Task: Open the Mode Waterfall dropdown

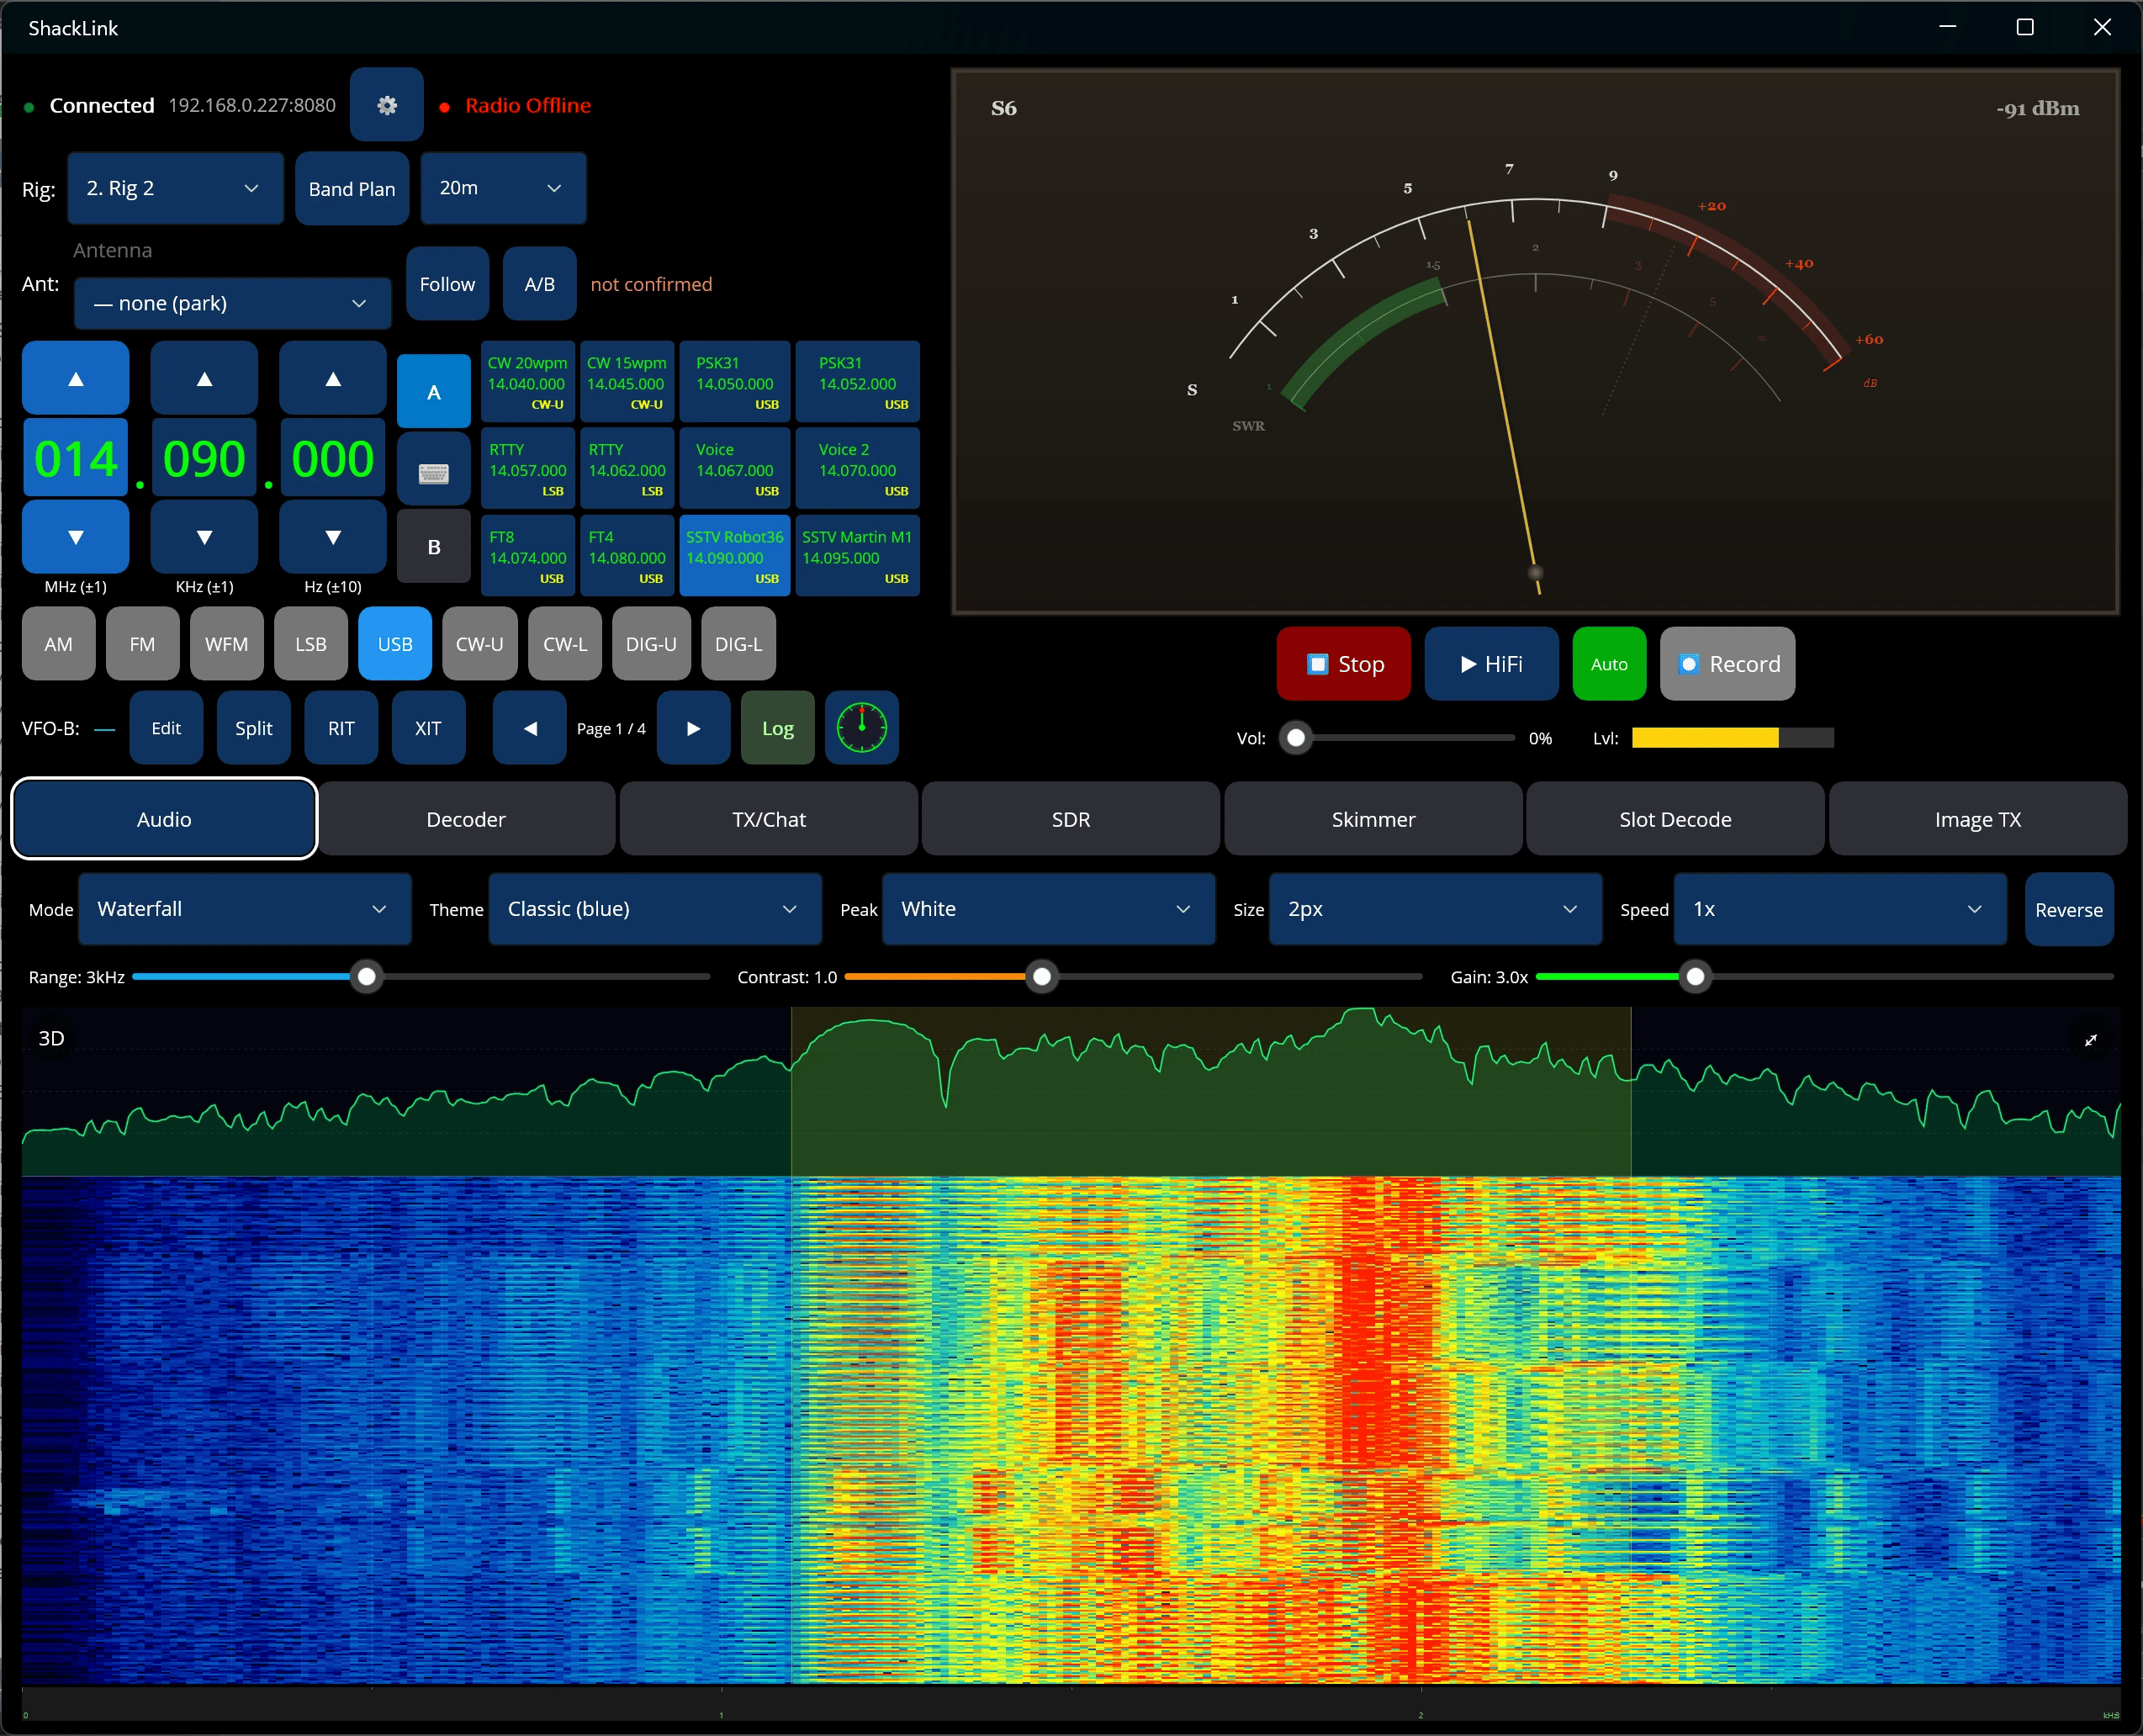Action: click(245, 909)
